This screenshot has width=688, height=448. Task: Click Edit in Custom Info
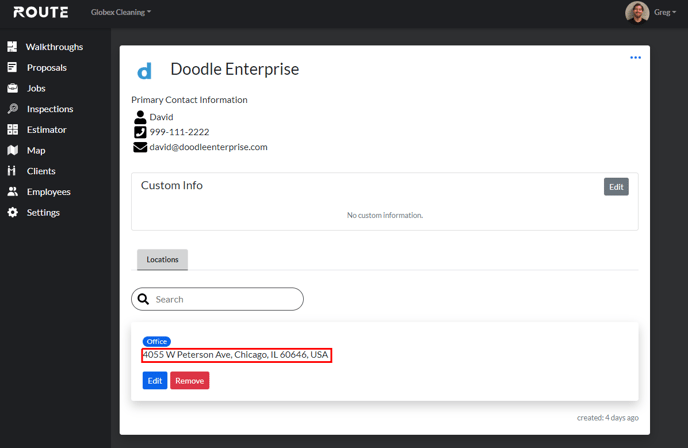(x=616, y=187)
